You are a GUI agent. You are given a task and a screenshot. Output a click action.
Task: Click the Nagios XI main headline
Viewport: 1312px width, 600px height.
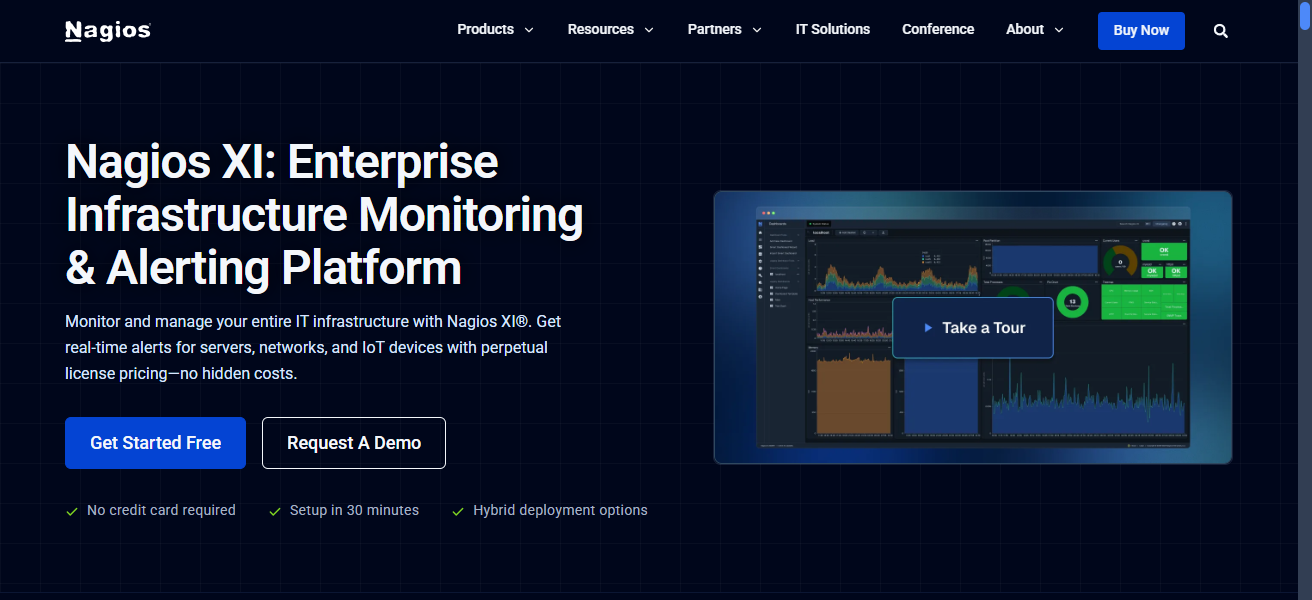point(324,215)
